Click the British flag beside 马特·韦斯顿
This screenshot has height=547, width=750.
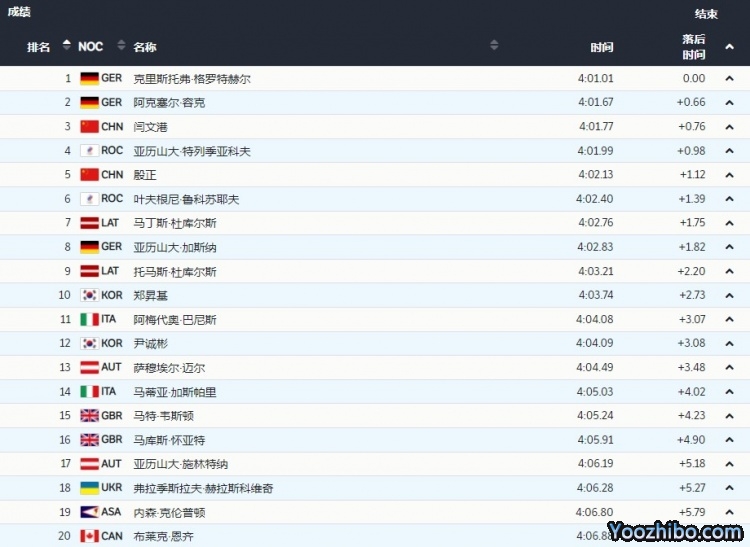click(x=89, y=416)
